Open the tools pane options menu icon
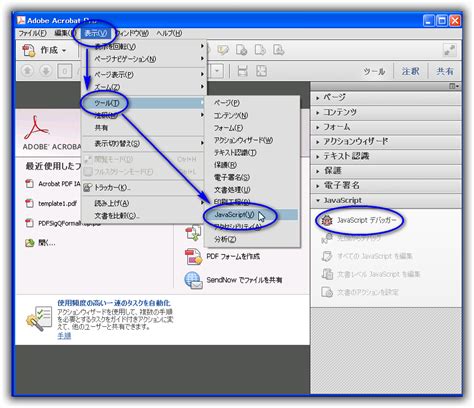The image size is (474, 408). 454,86
